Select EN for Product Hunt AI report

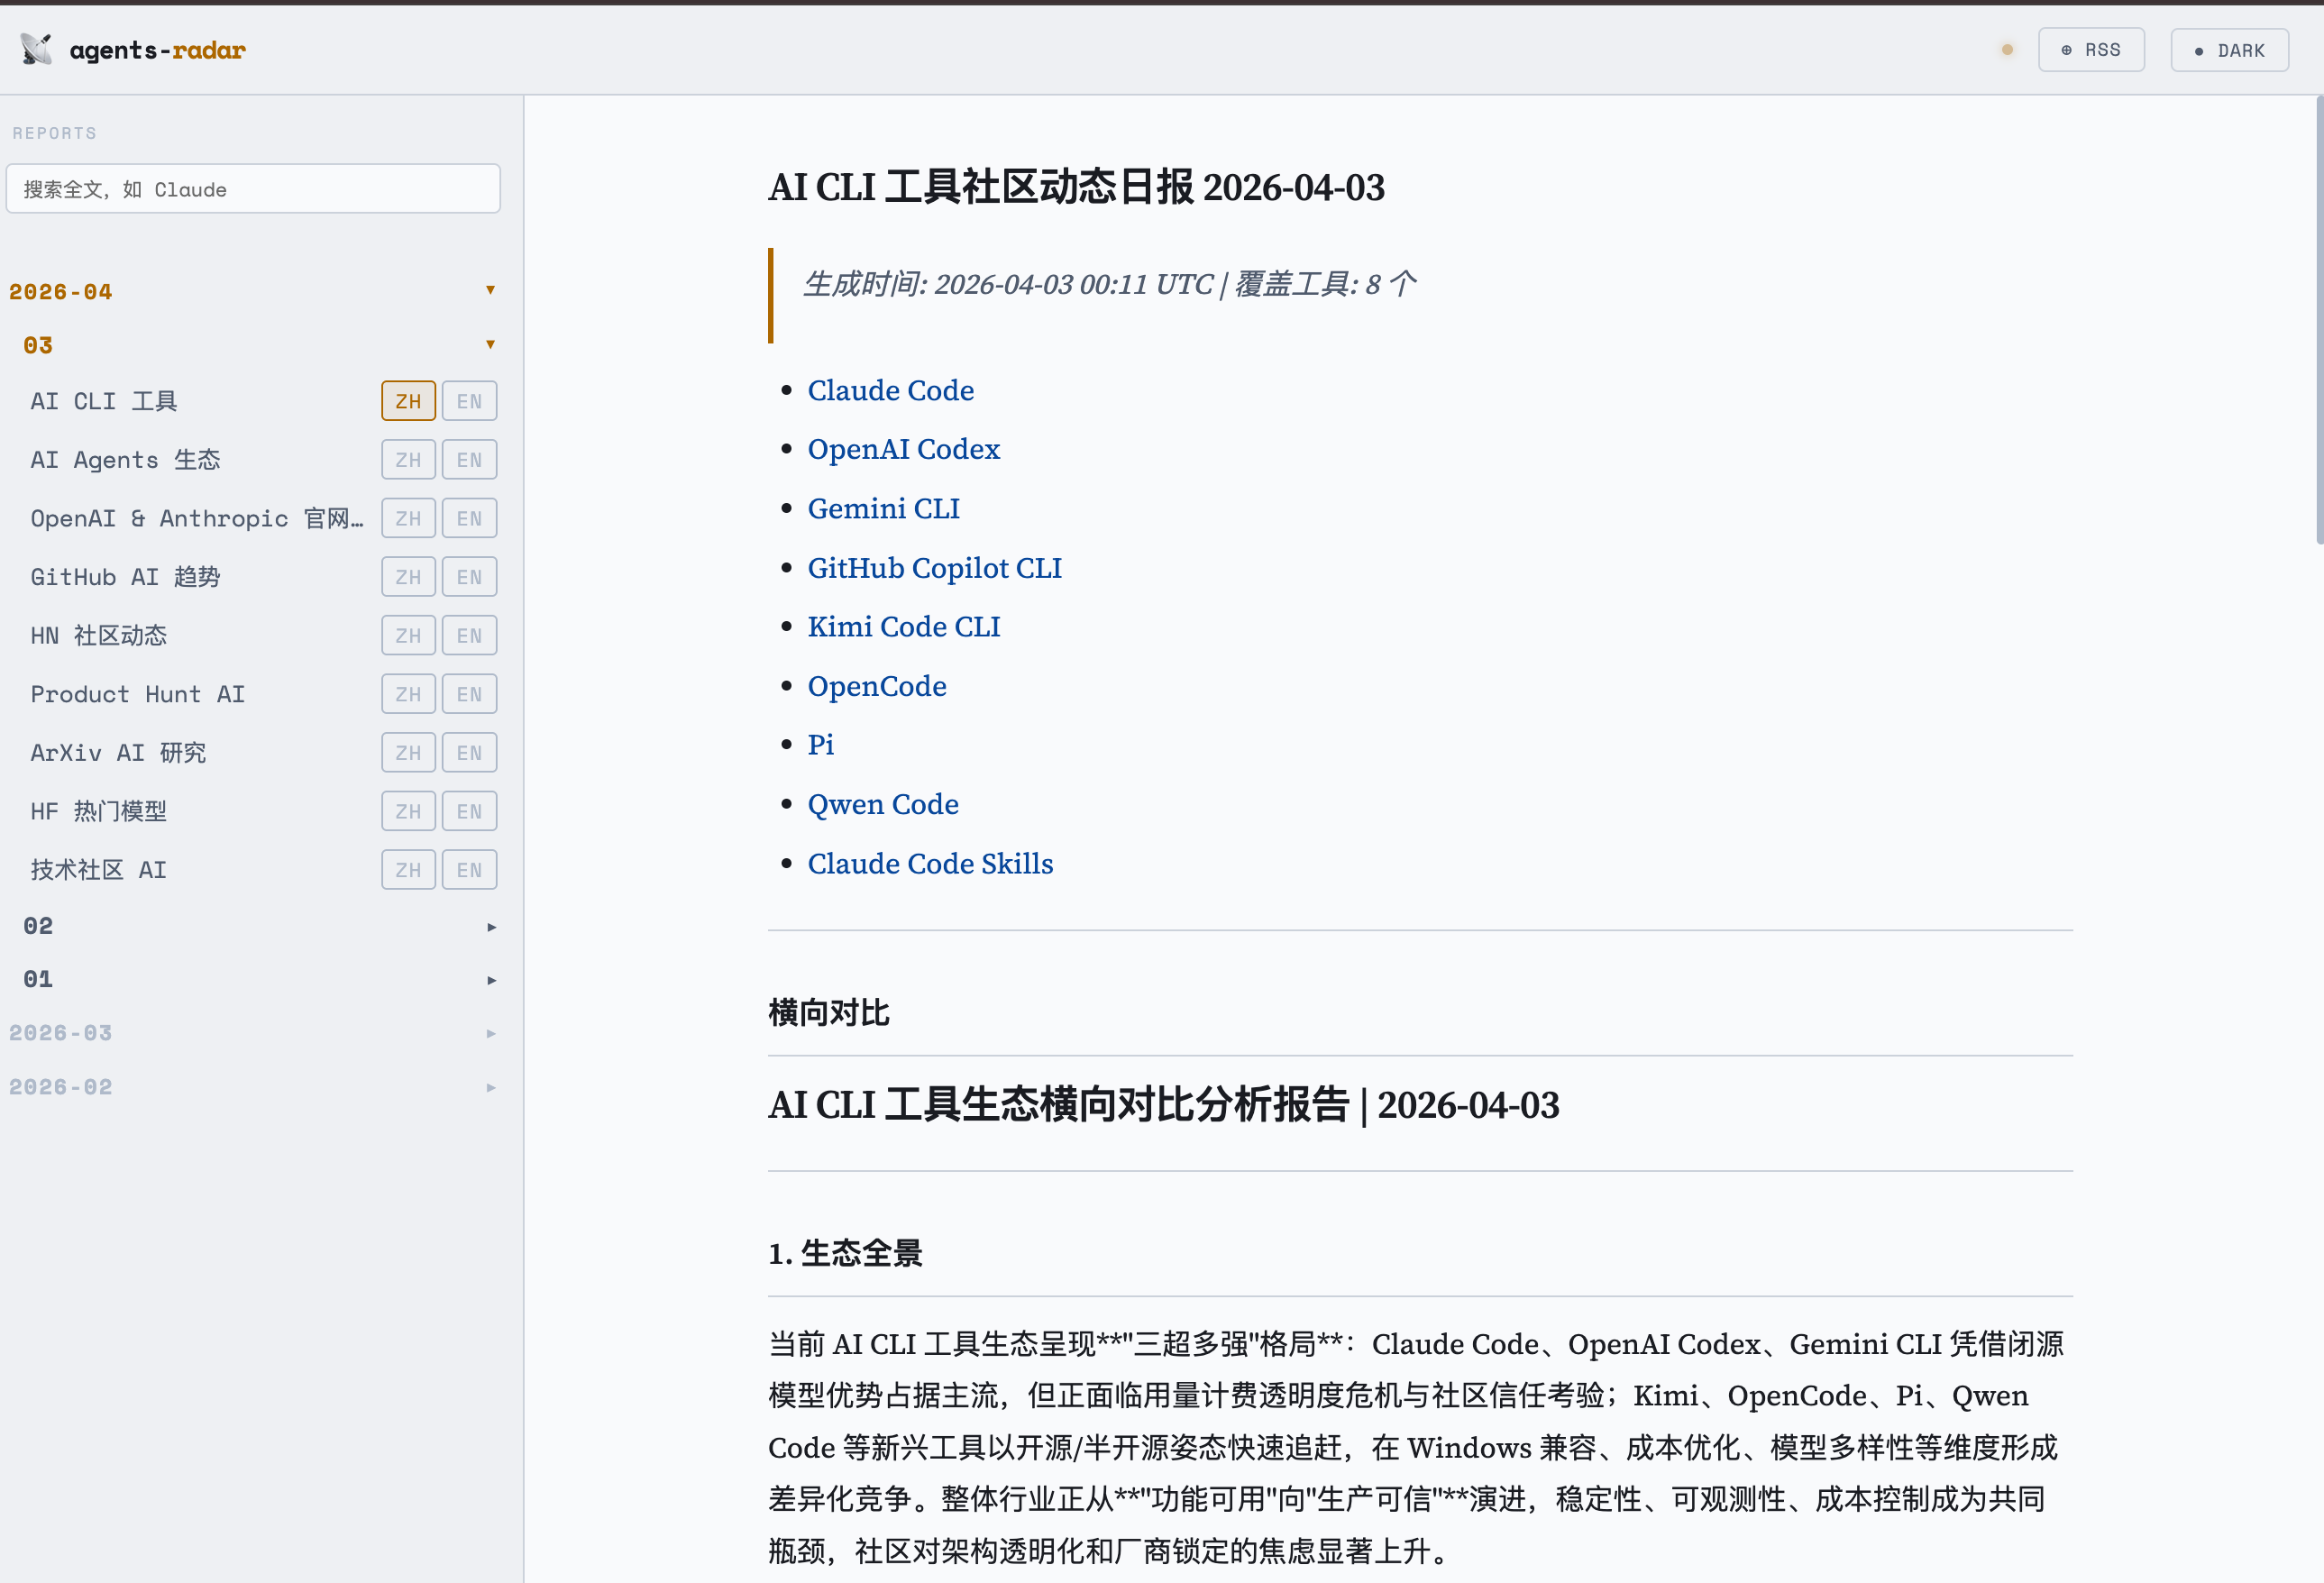[469, 694]
